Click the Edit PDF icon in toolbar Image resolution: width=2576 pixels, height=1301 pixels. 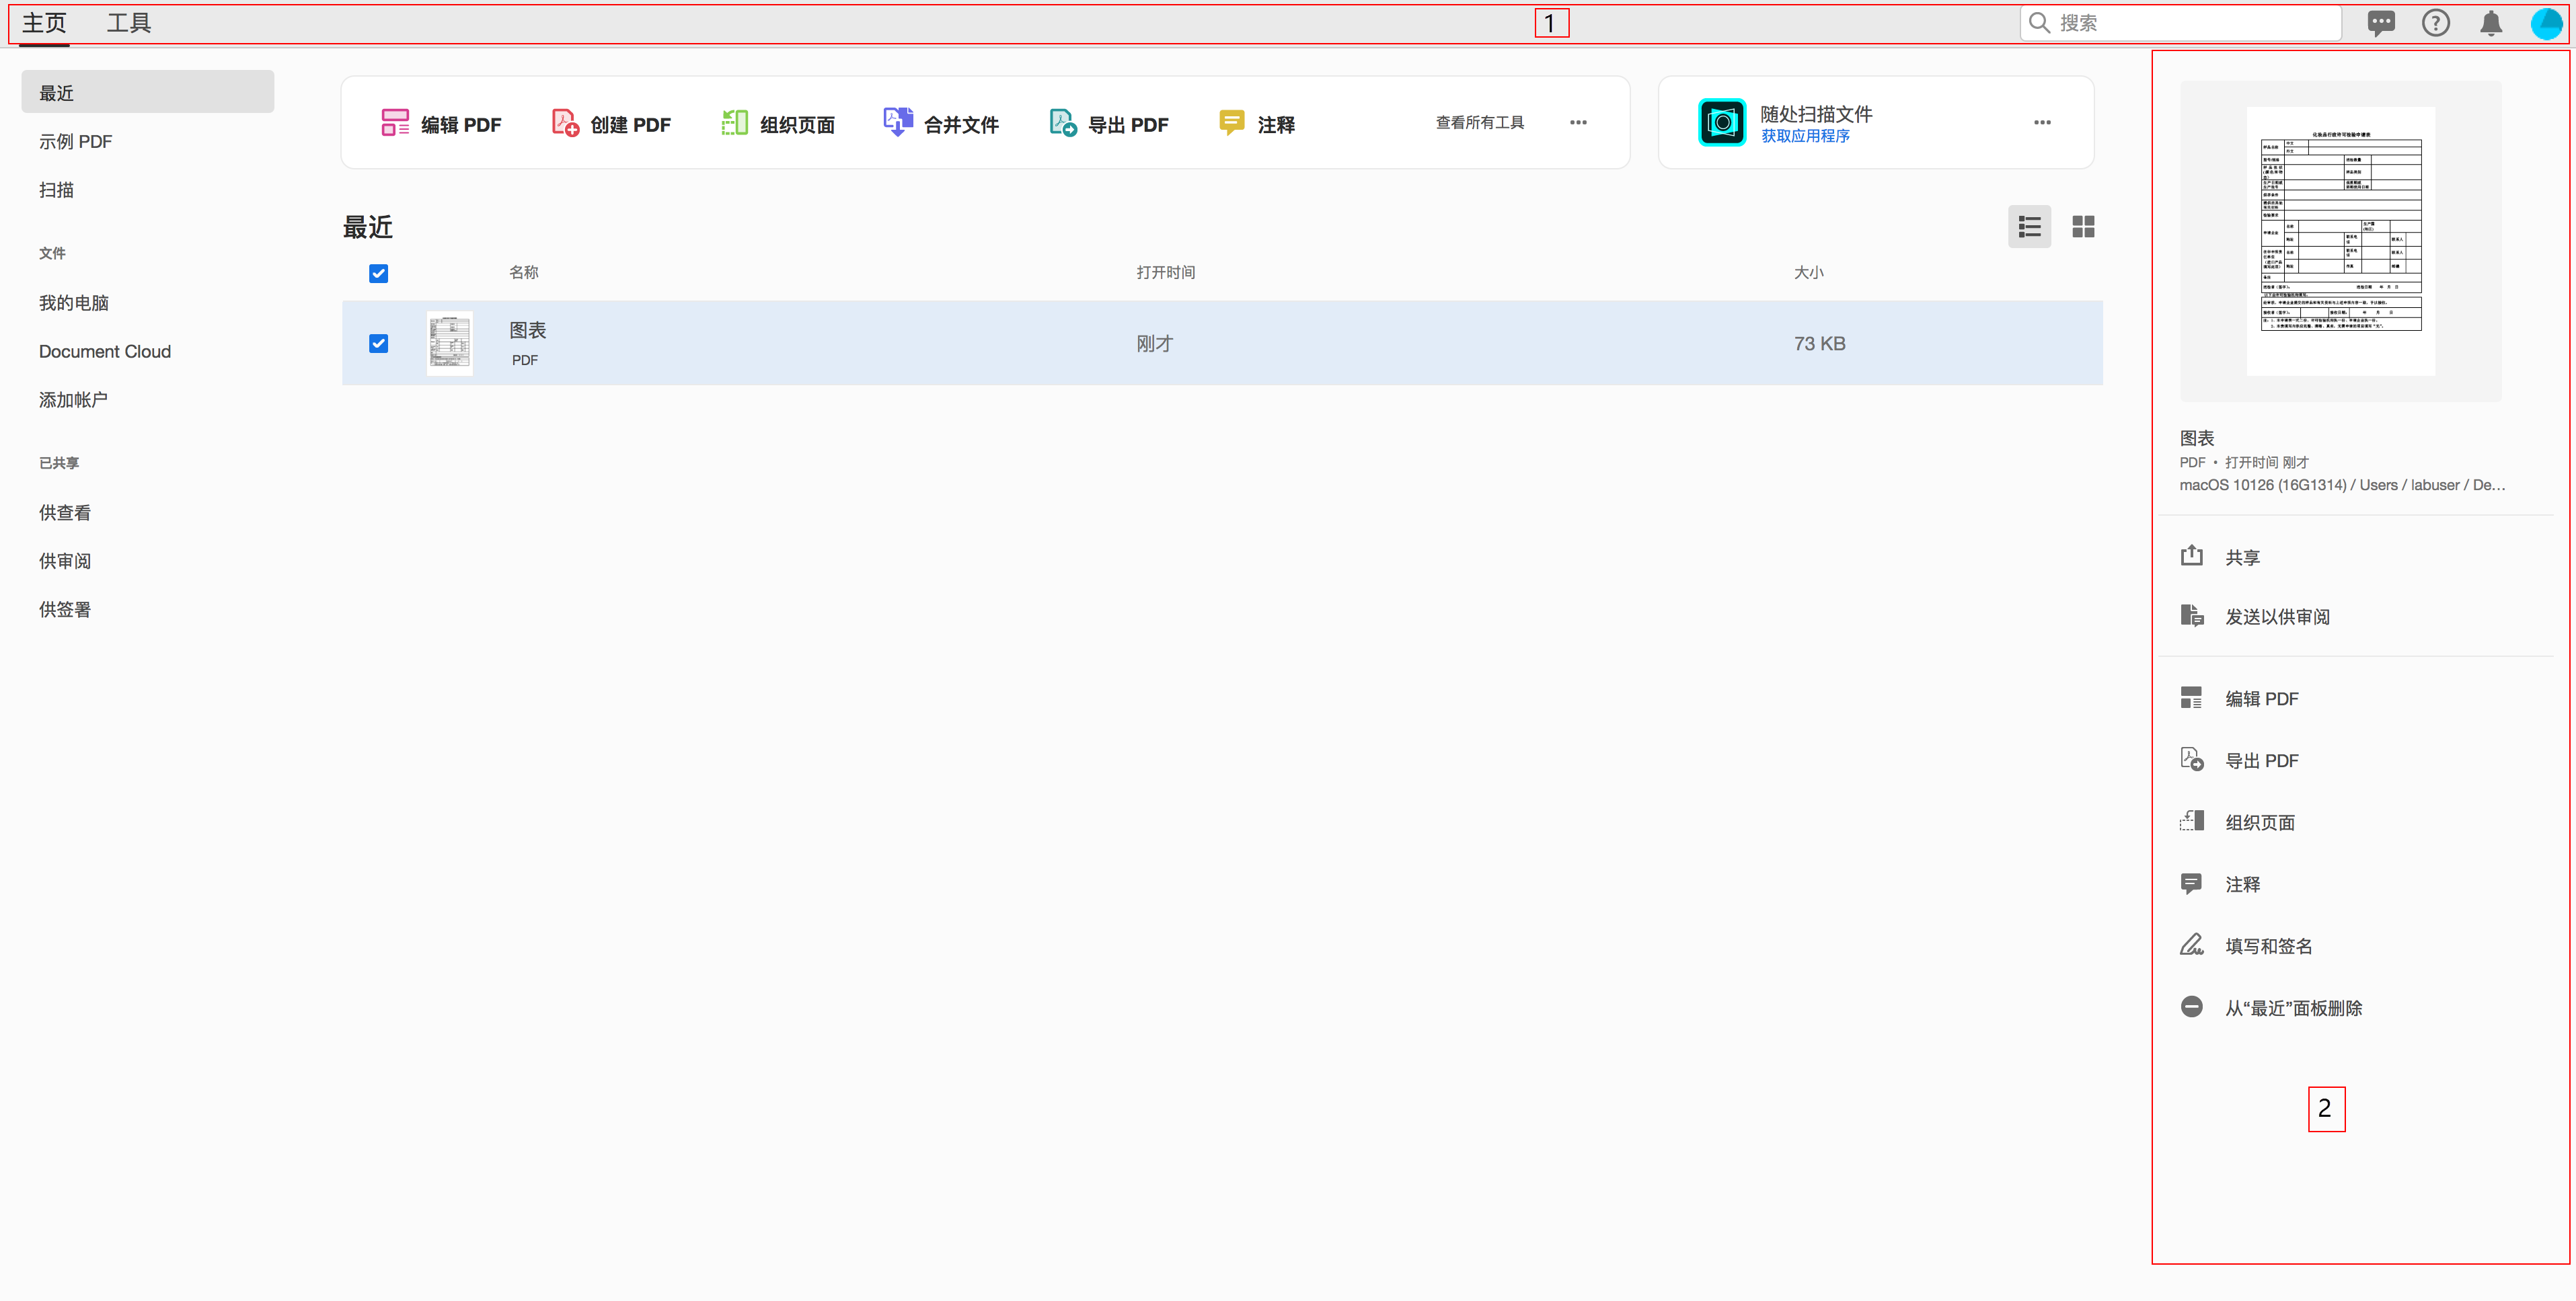395,123
